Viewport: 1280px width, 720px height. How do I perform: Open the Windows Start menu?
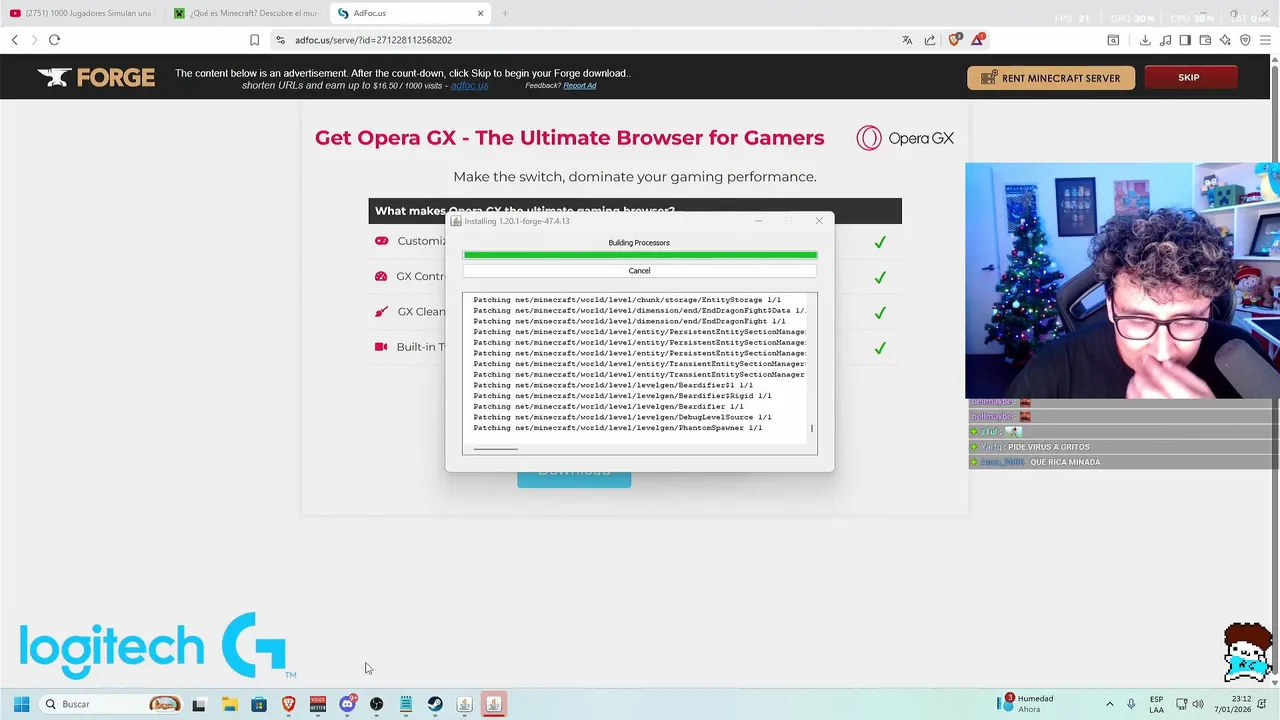[21, 704]
